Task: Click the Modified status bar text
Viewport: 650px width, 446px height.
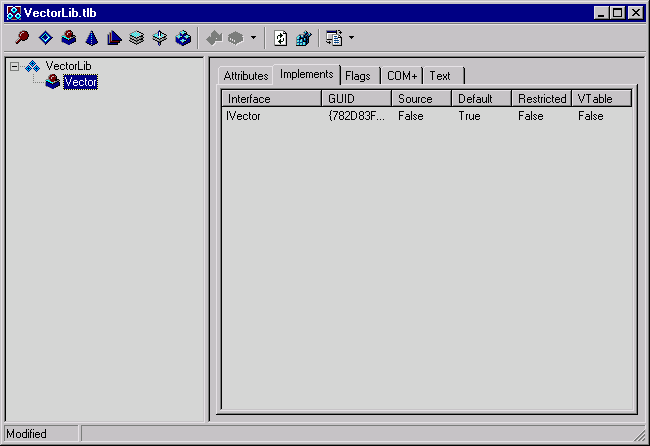Action: click(x=26, y=434)
